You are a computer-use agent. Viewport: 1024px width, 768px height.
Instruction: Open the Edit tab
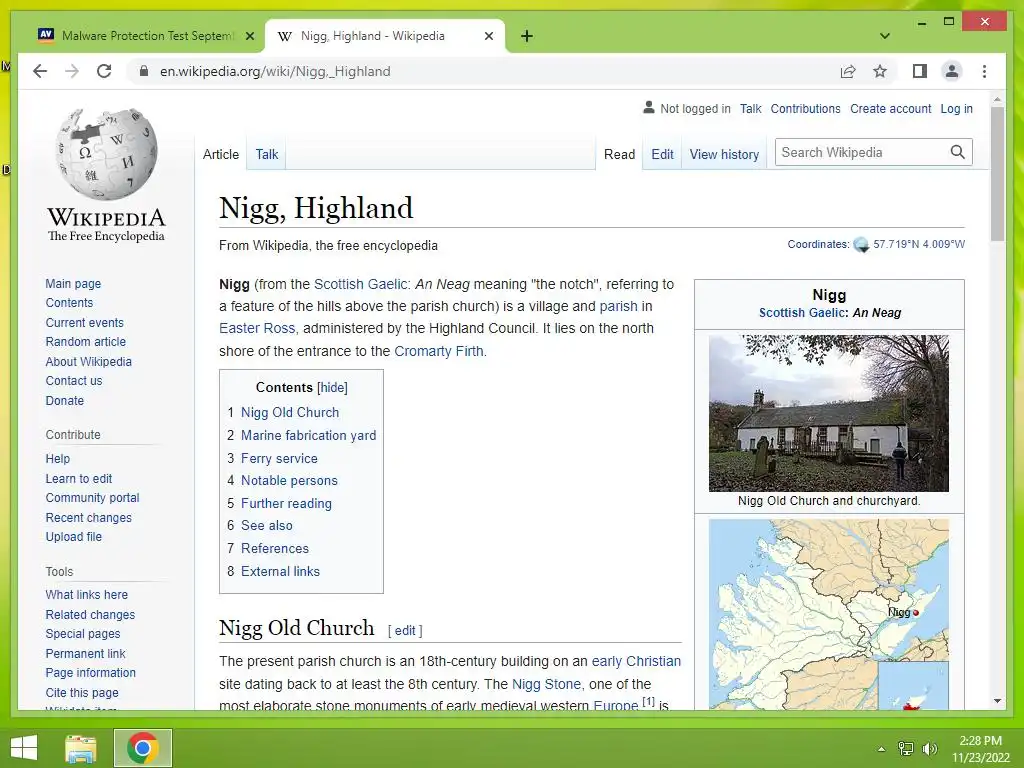[x=662, y=155]
